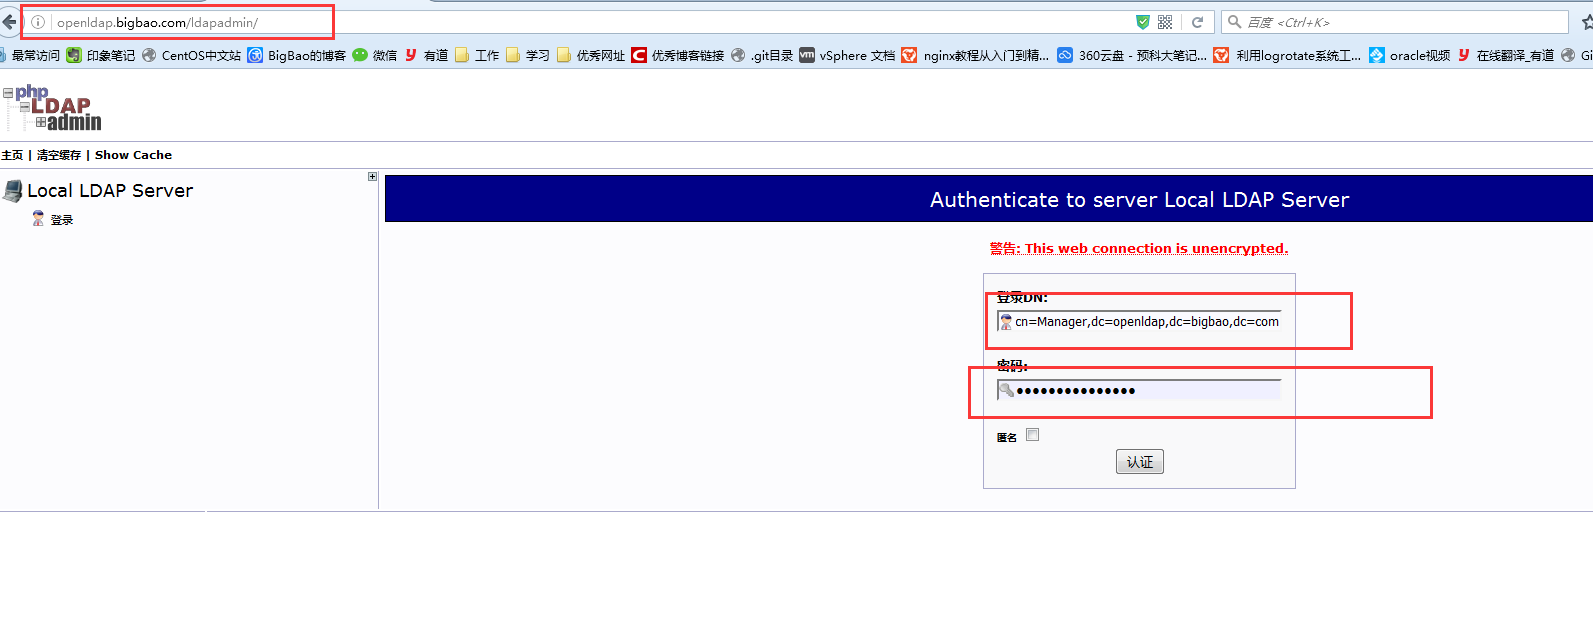The image size is (1593, 626).
Task: Open the 学习 bookmark folder
Action: (528, 55)
